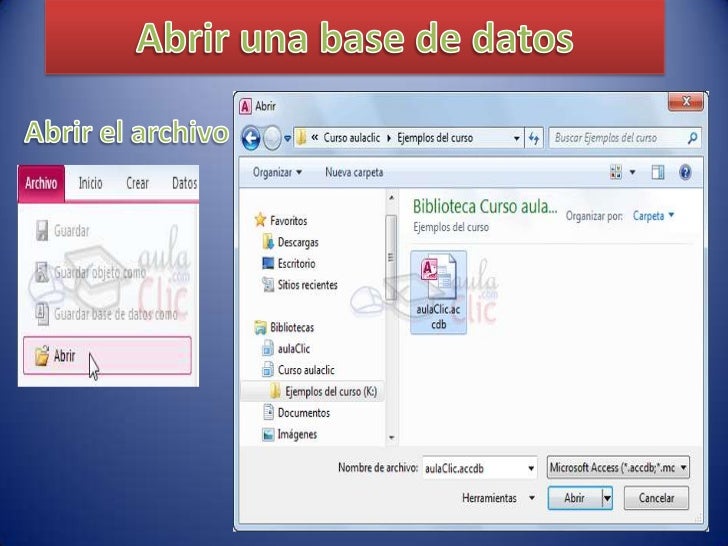This screenshot has height=546, width=728.
Task: Click the Curso aulaclic library icon
Action: coord(268,370)
